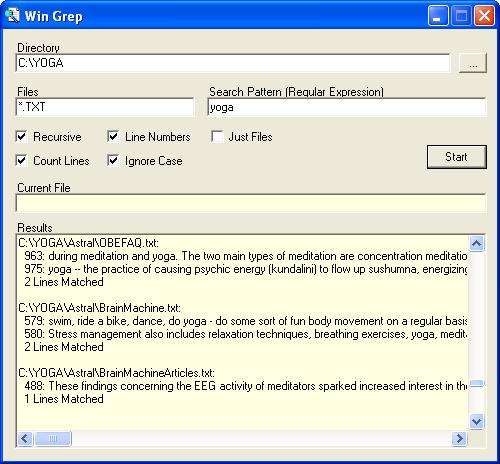Click result line 580 about stress management

[246, 334]
